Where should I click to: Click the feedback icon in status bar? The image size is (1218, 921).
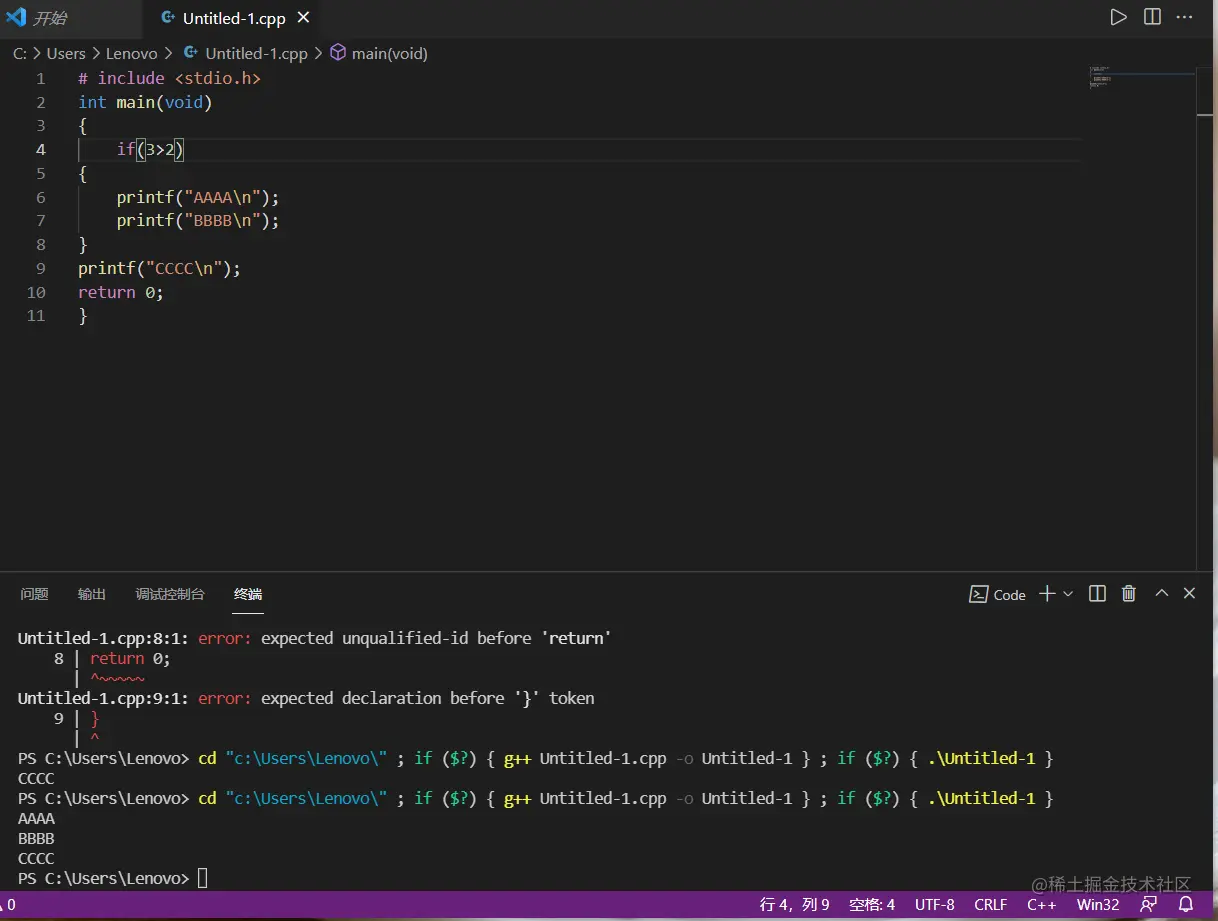(x=1149, y=904)
